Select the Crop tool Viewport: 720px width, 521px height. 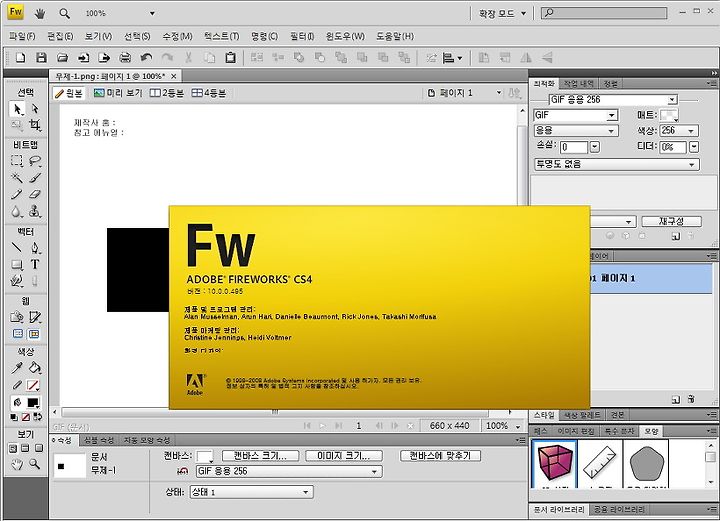click(35, 125)
